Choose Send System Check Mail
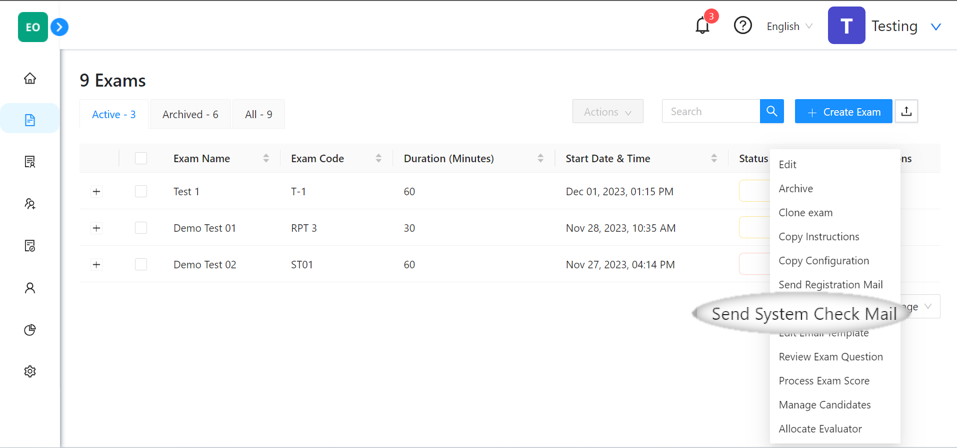Screen dimensions: 957x448 (804, 314)
